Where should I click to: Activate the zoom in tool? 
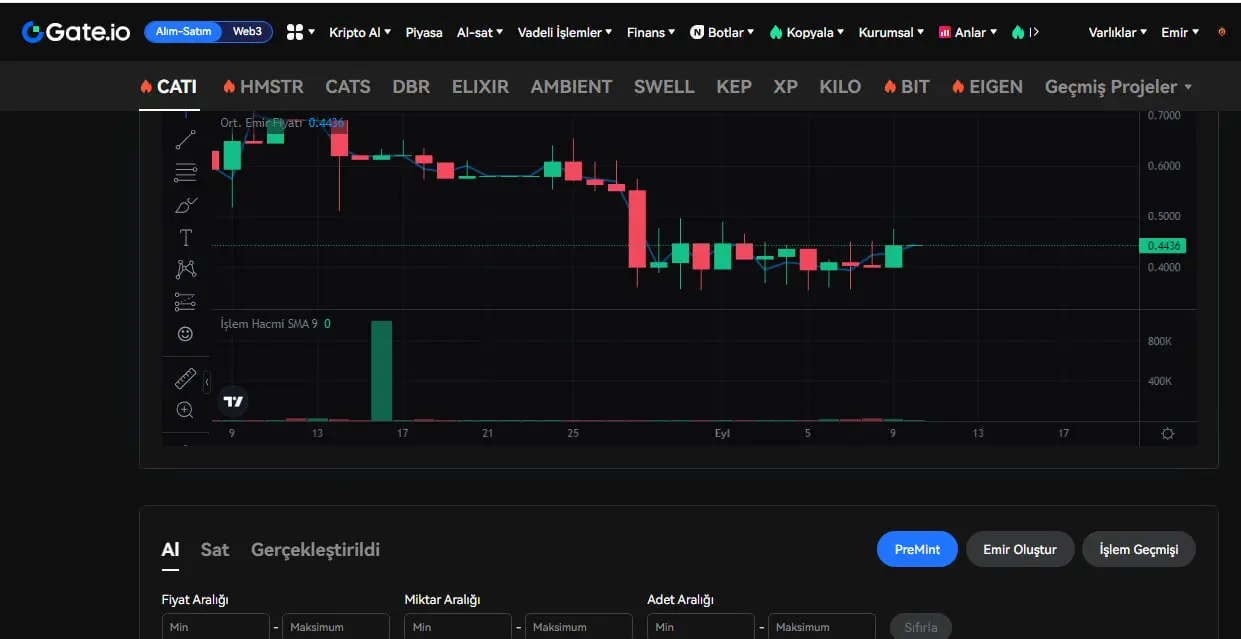185,410
